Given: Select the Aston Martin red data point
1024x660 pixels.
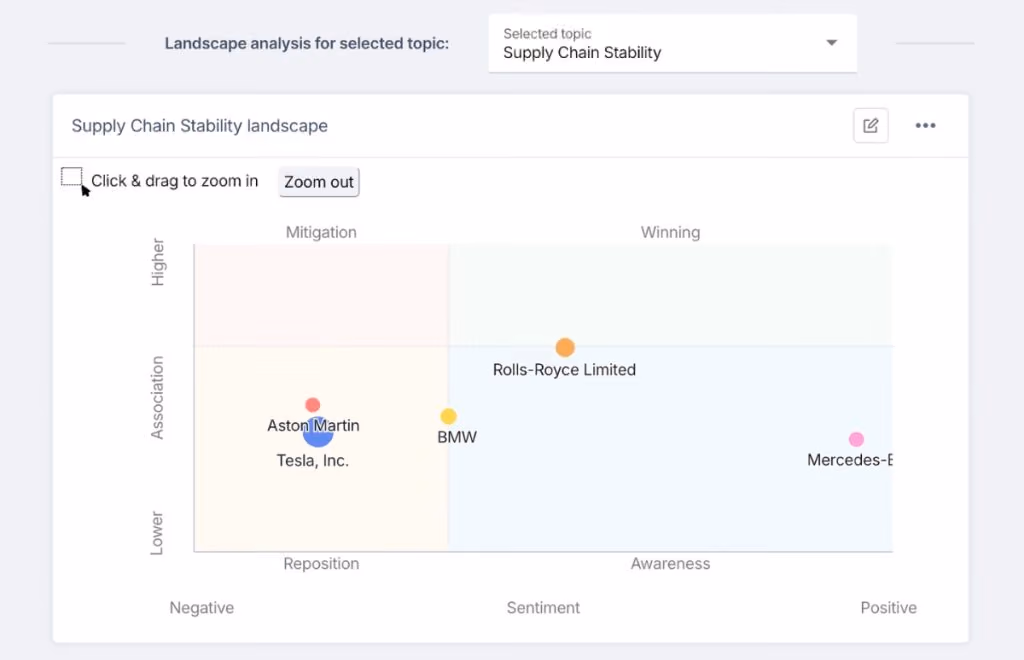Looking at the screenshot, I should [x=313, y=405].
